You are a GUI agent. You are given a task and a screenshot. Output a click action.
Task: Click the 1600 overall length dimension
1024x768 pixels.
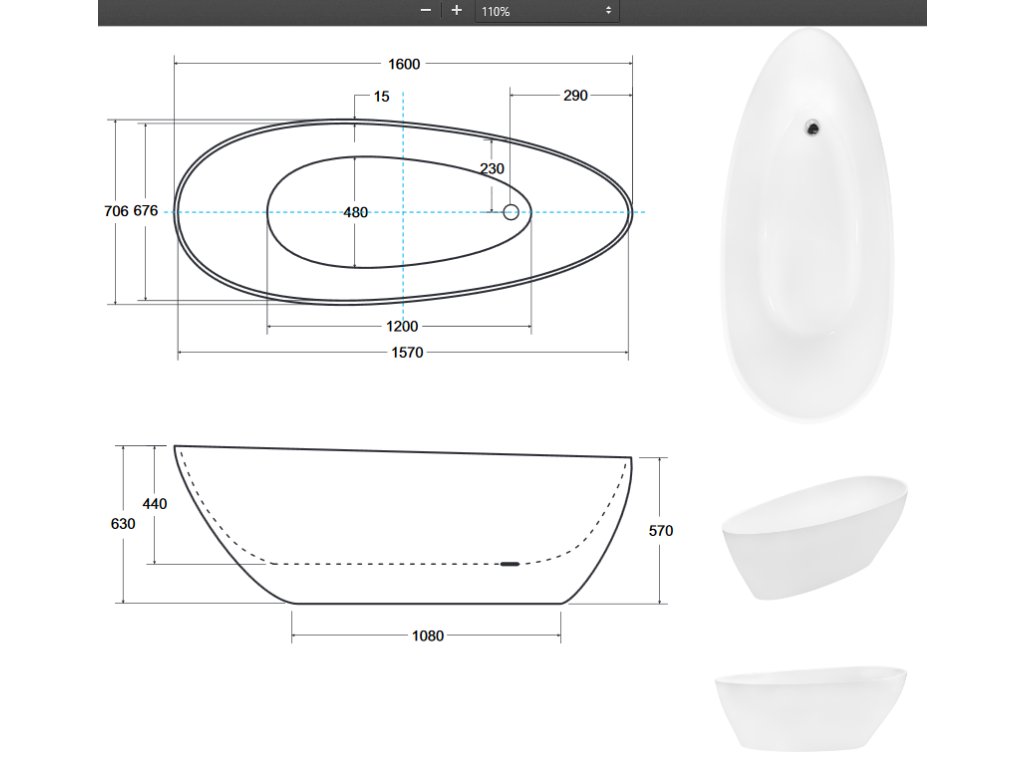[404, 64]
